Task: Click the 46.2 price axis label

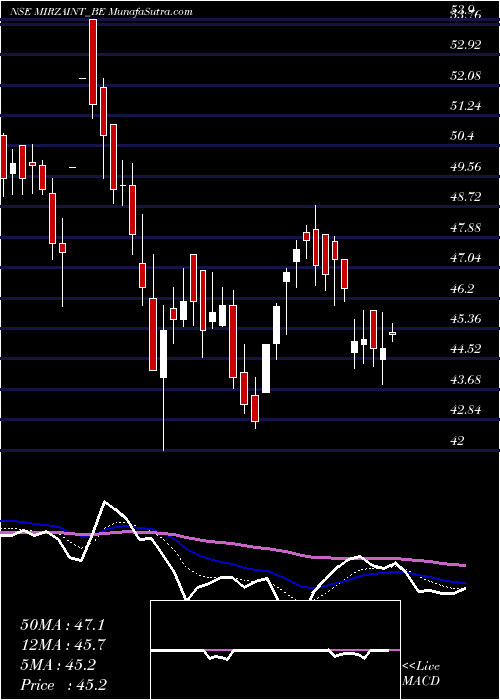Action: coord(463,288)
